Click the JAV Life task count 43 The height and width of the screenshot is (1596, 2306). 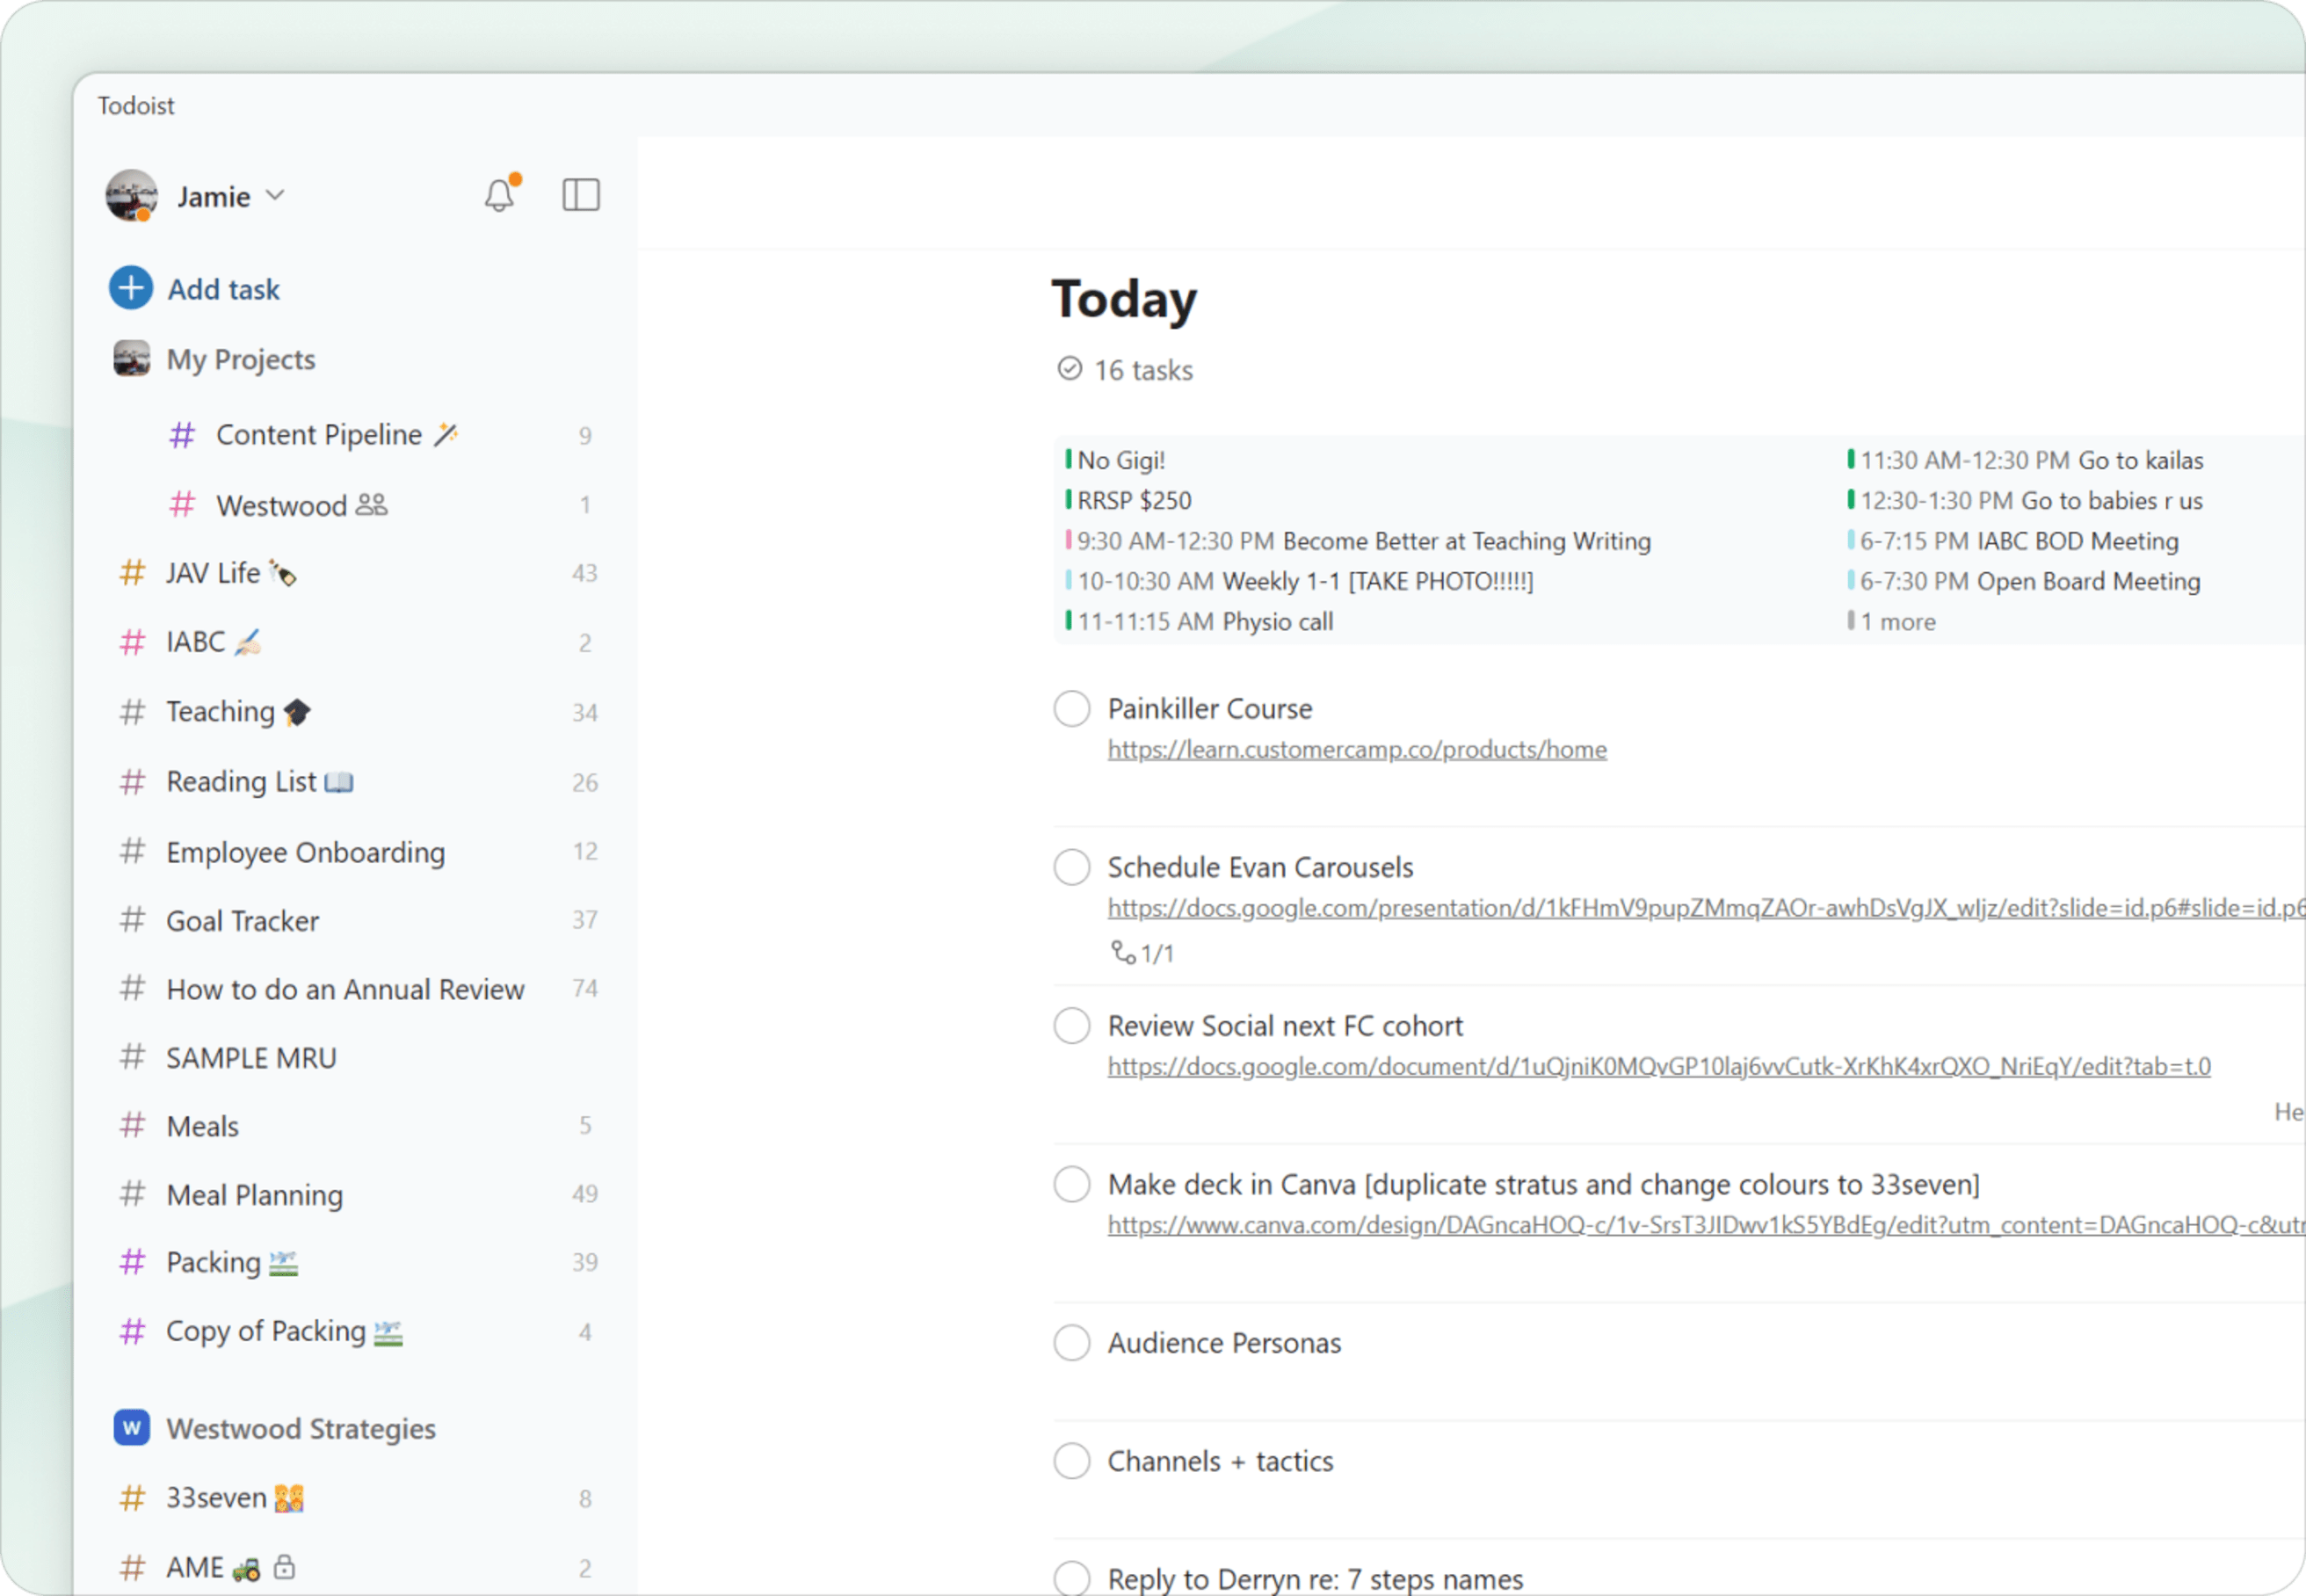click(x=585, y=573)
